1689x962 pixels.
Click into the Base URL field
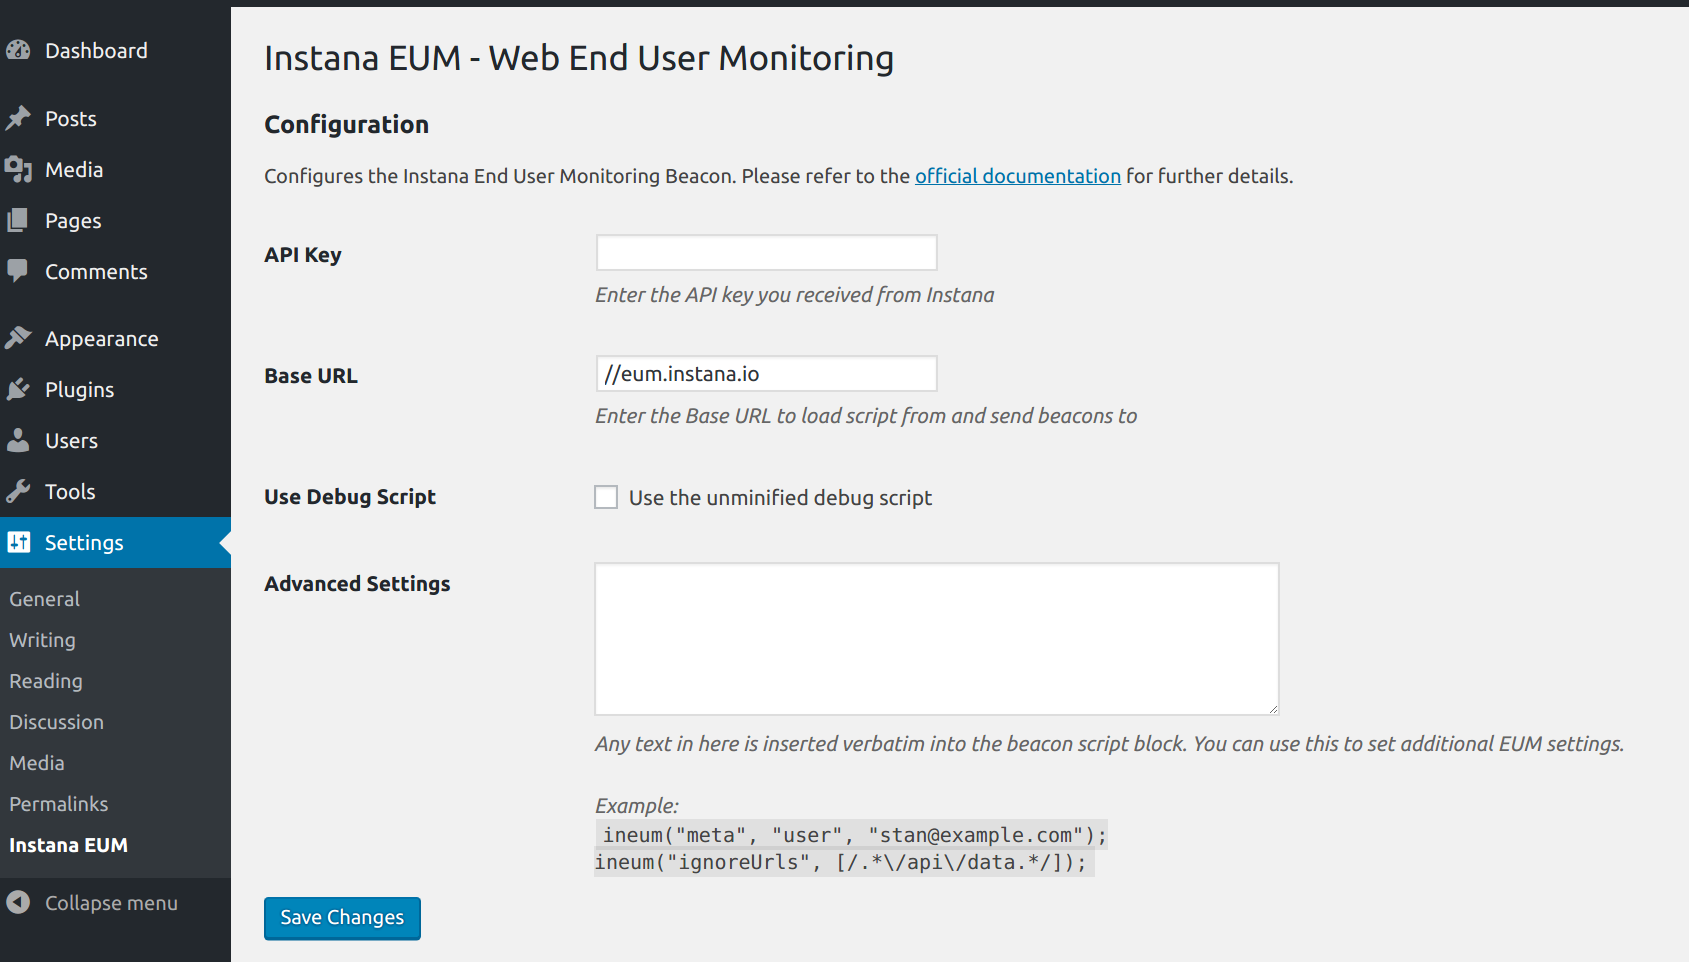point(766,374)
